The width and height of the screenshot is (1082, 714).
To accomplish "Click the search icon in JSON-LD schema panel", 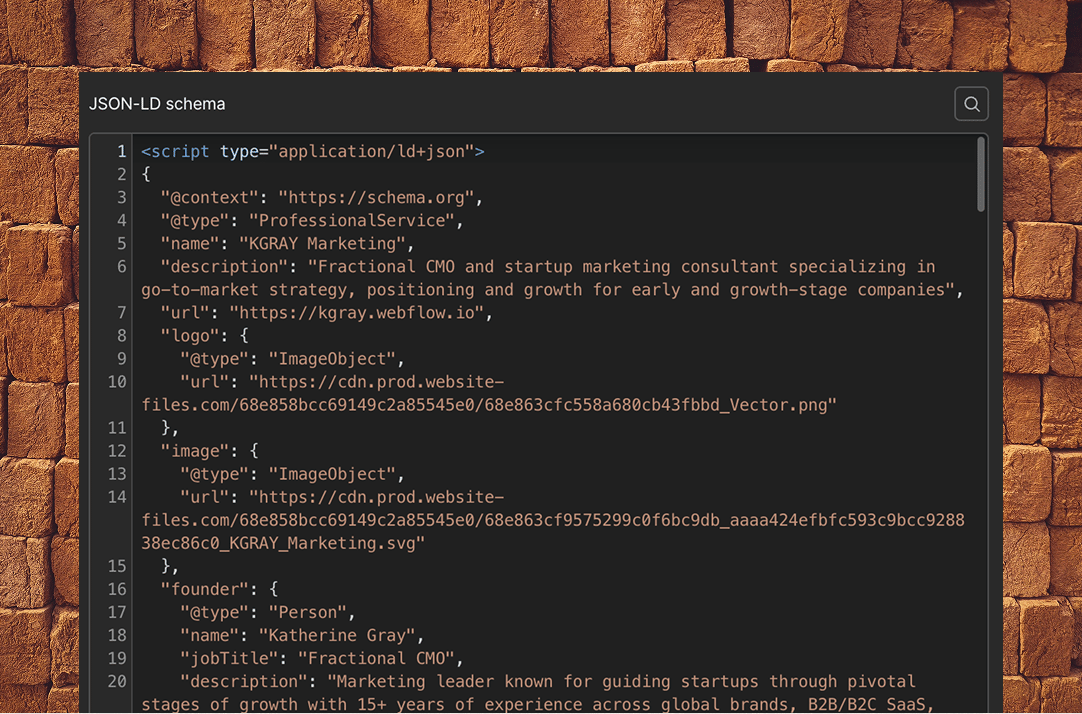I will (971, 104).
